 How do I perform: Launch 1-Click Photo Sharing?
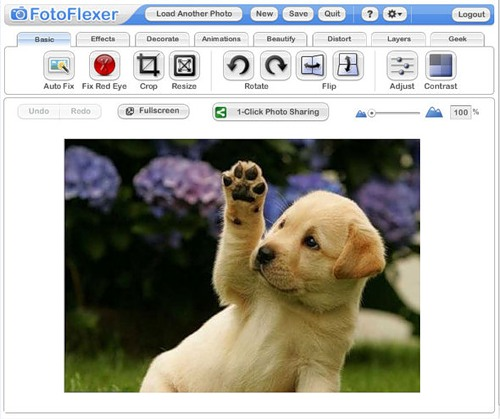click(271, 112)
